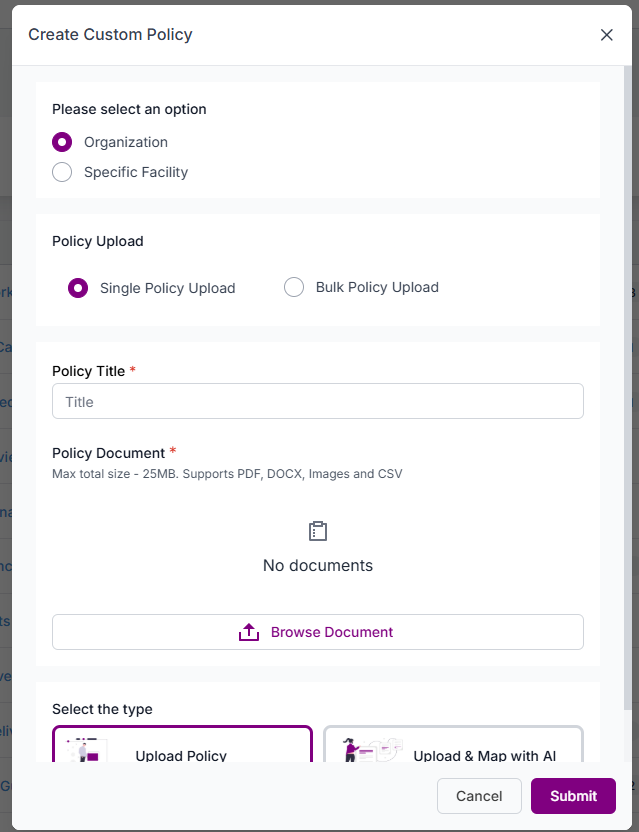The image size is (639, 832).
Task: Close the Create Custom Policy dialog
Action: (606, 35)
